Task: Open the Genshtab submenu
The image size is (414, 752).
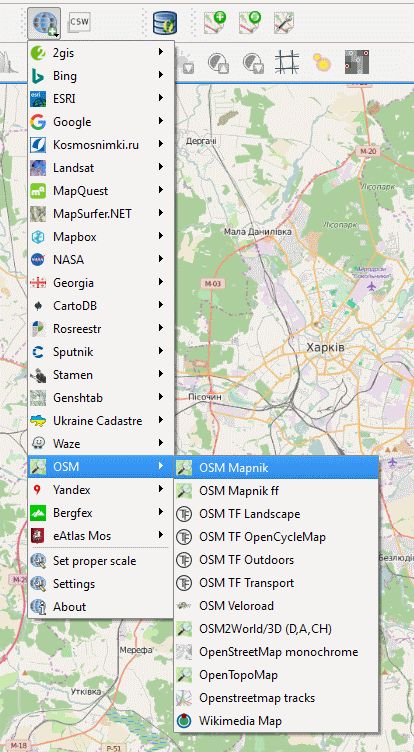Action: 101,398
